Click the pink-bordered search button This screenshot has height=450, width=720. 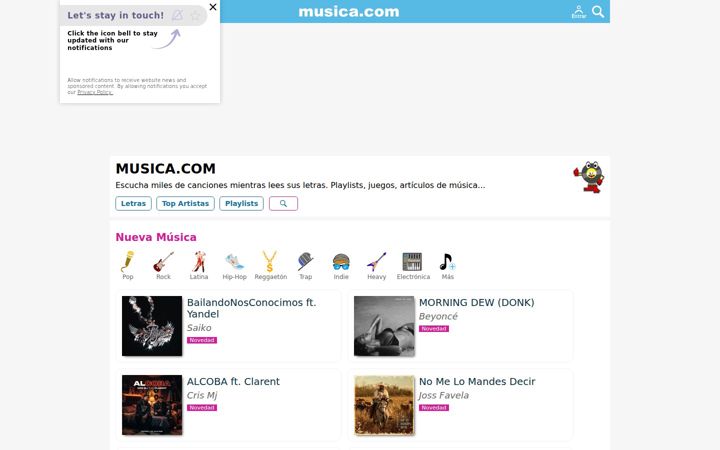pyautogui.click(x=283, y=203)
